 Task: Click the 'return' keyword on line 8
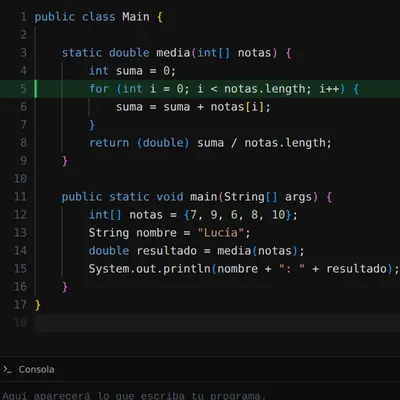tap(109, 143)
